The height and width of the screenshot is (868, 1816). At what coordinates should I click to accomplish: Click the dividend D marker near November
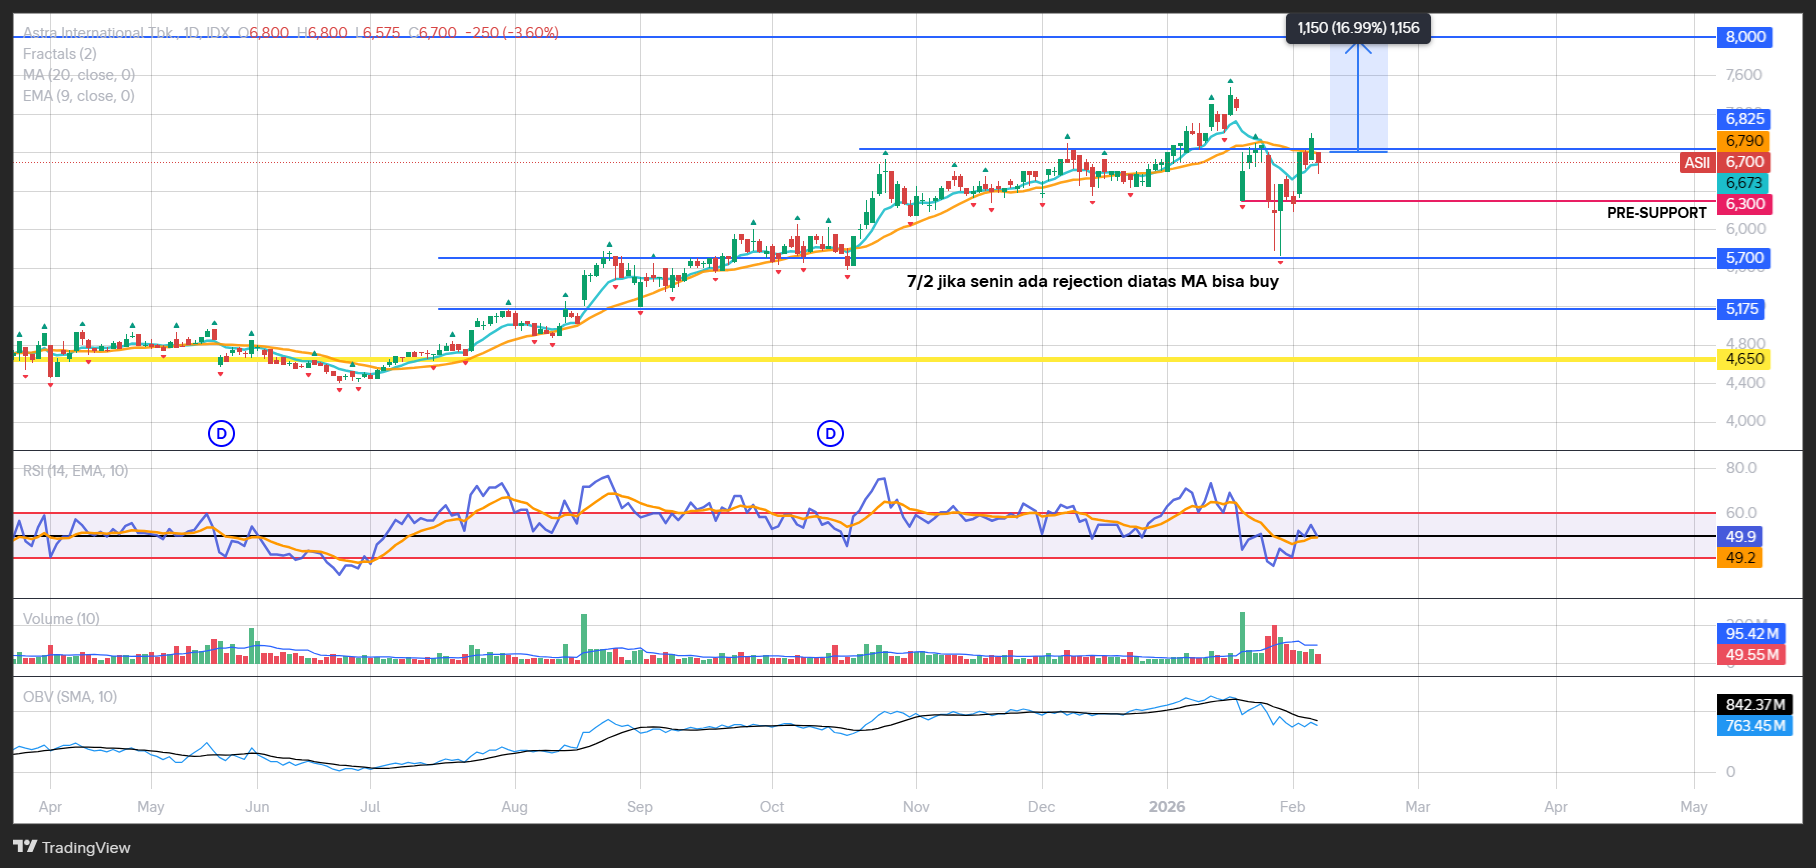pyautogui.click(x=830, y=433)
